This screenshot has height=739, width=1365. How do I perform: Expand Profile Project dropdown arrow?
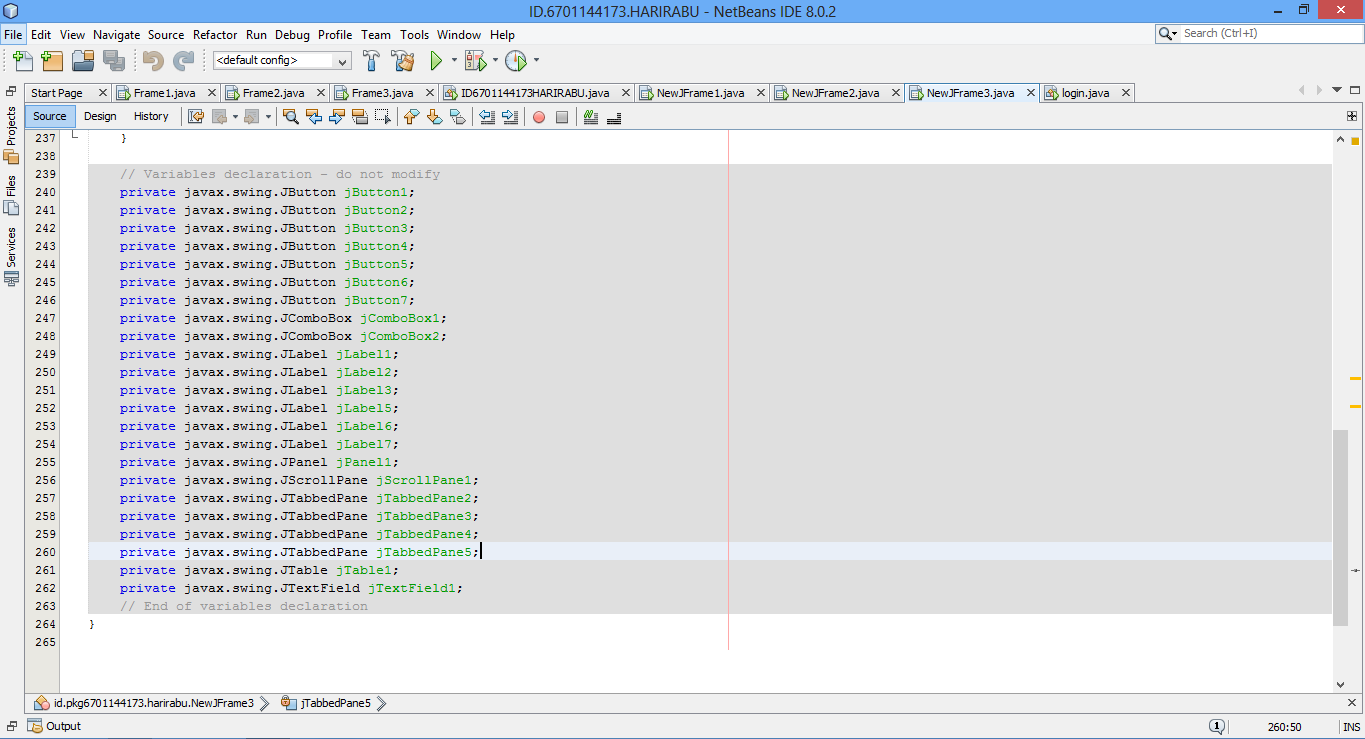point(536,61)
